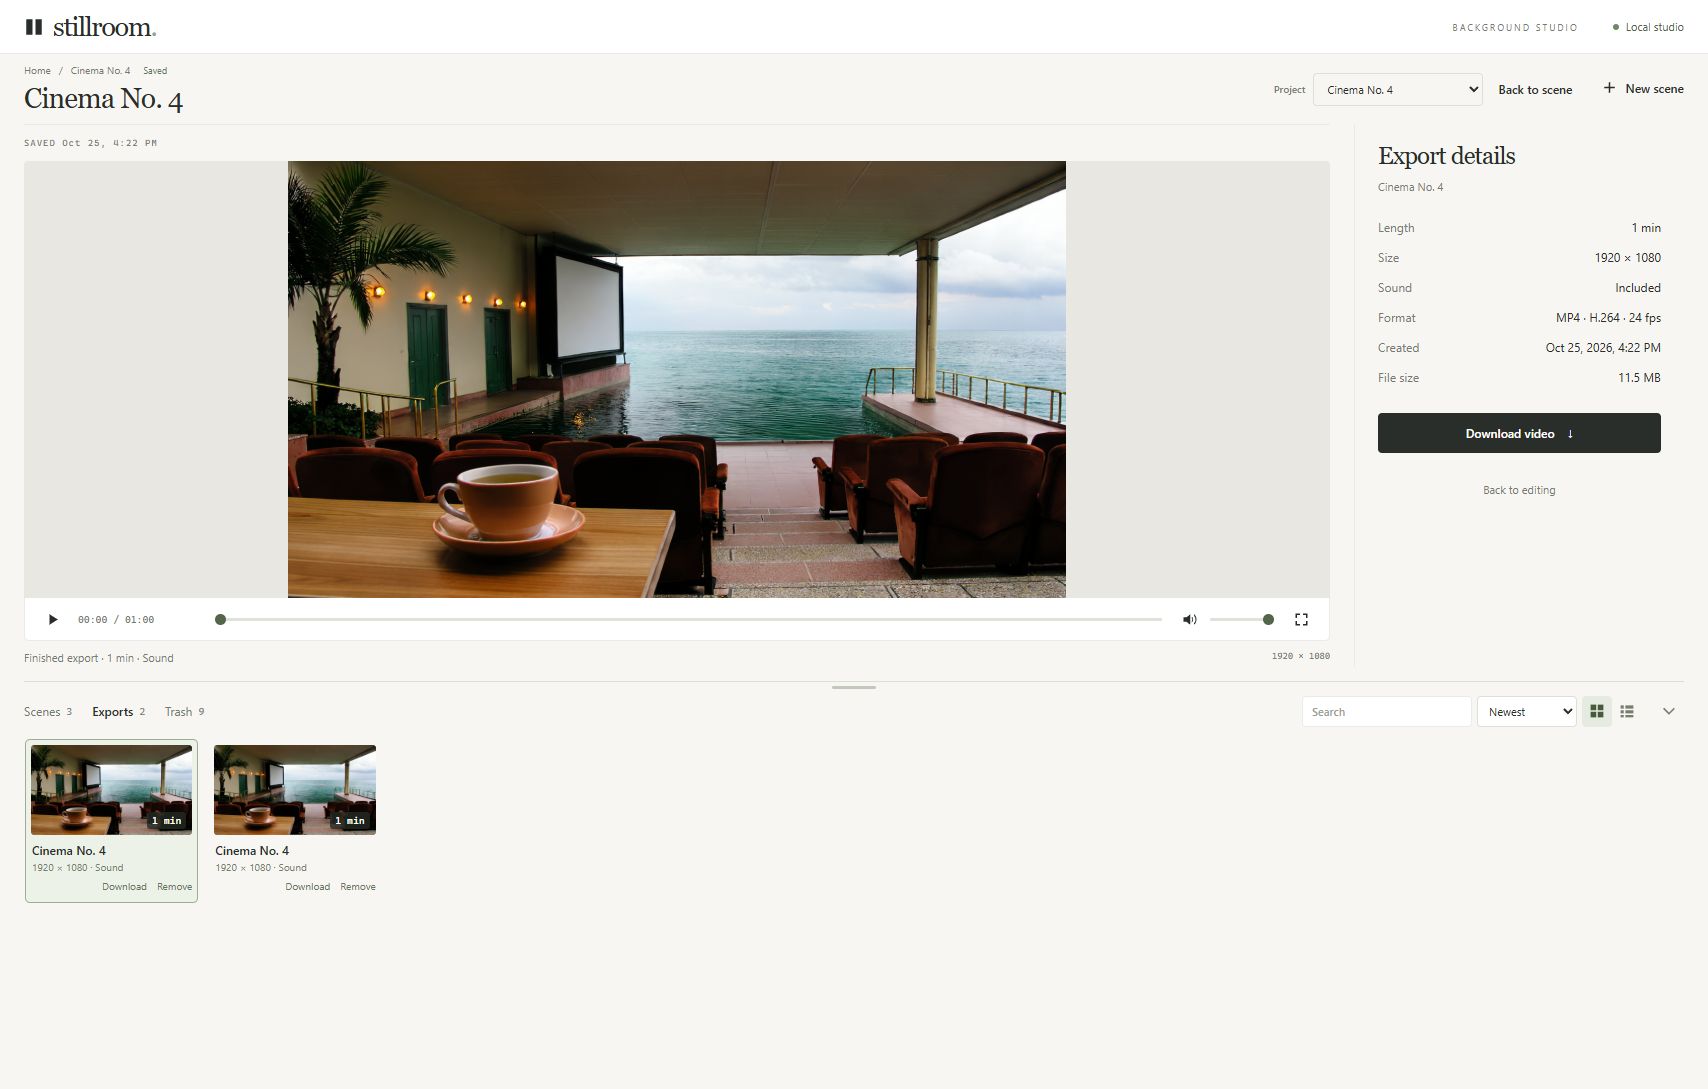Click the video progress slider

pyautogui.click(x=691, y=620)
